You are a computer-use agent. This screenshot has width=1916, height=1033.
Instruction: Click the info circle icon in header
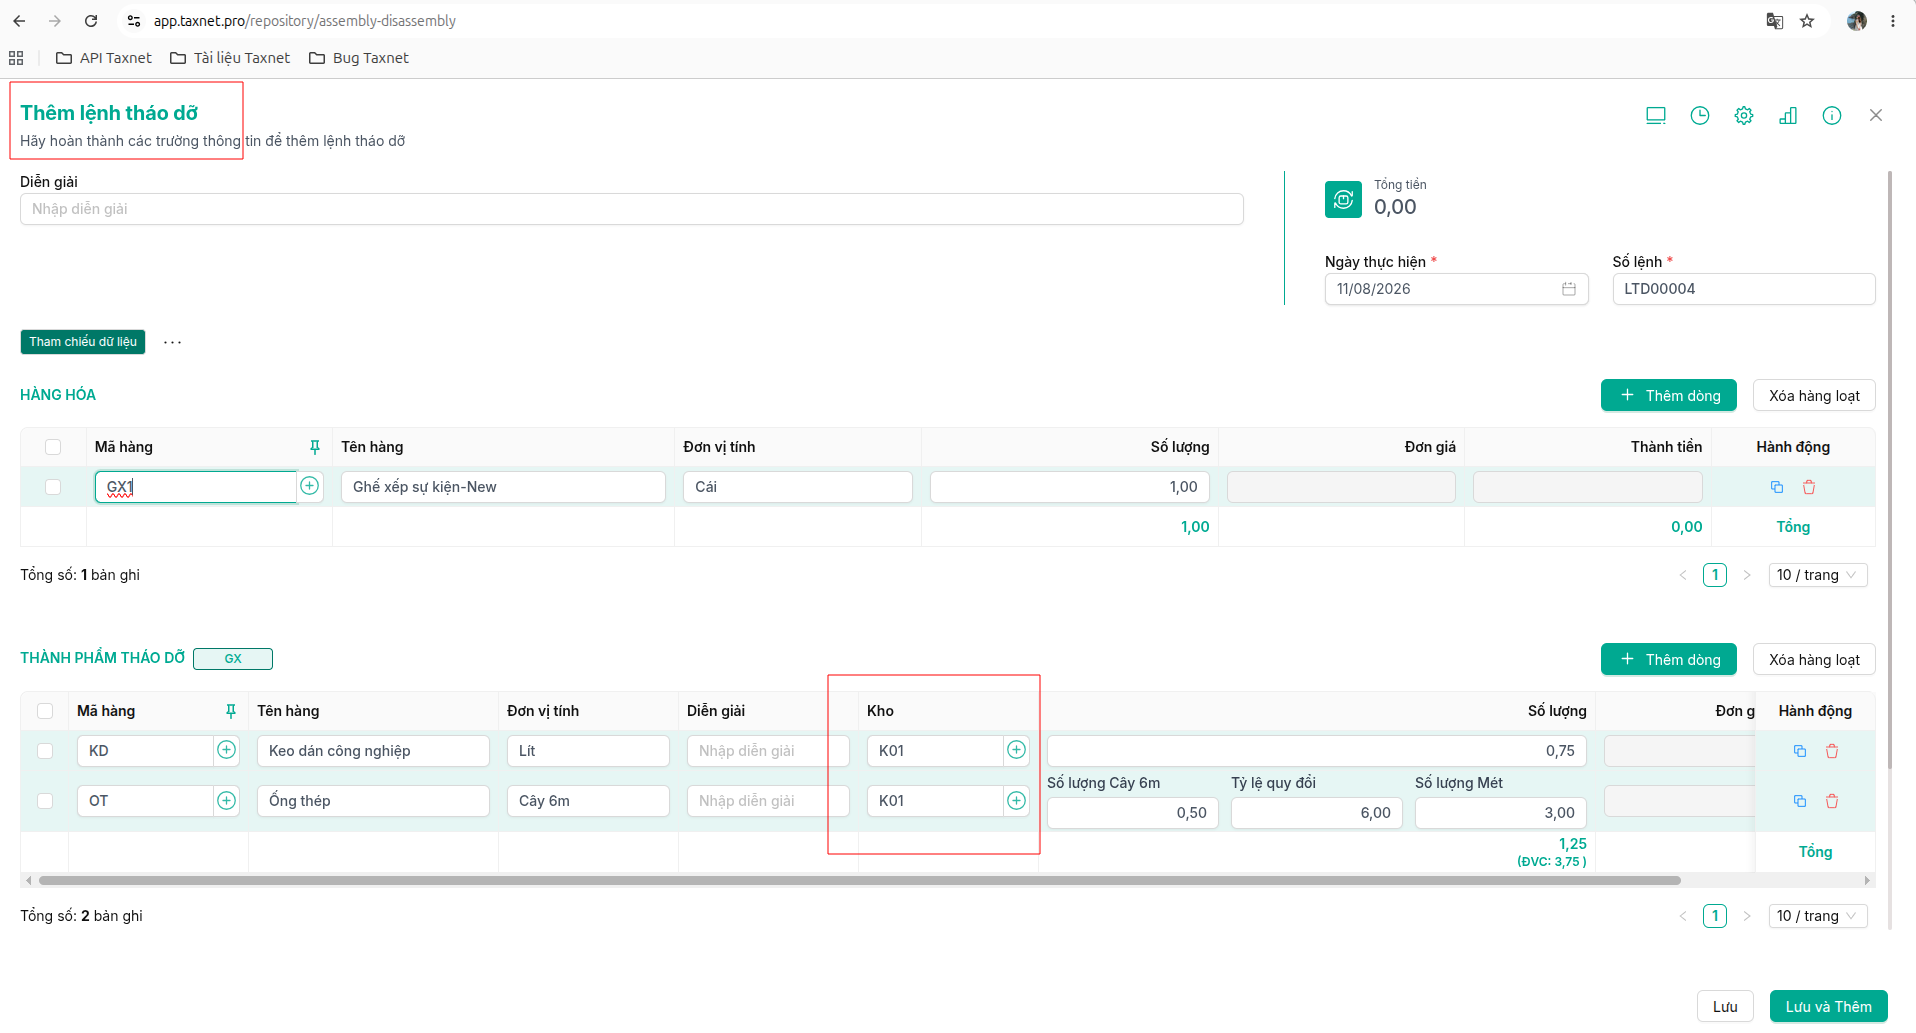(x=1831, y=116)
